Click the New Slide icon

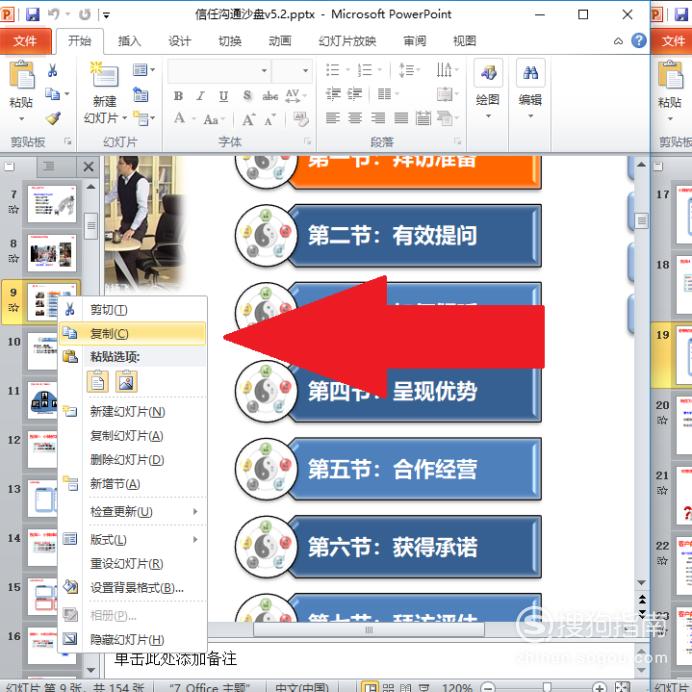(x=104, y=74)
